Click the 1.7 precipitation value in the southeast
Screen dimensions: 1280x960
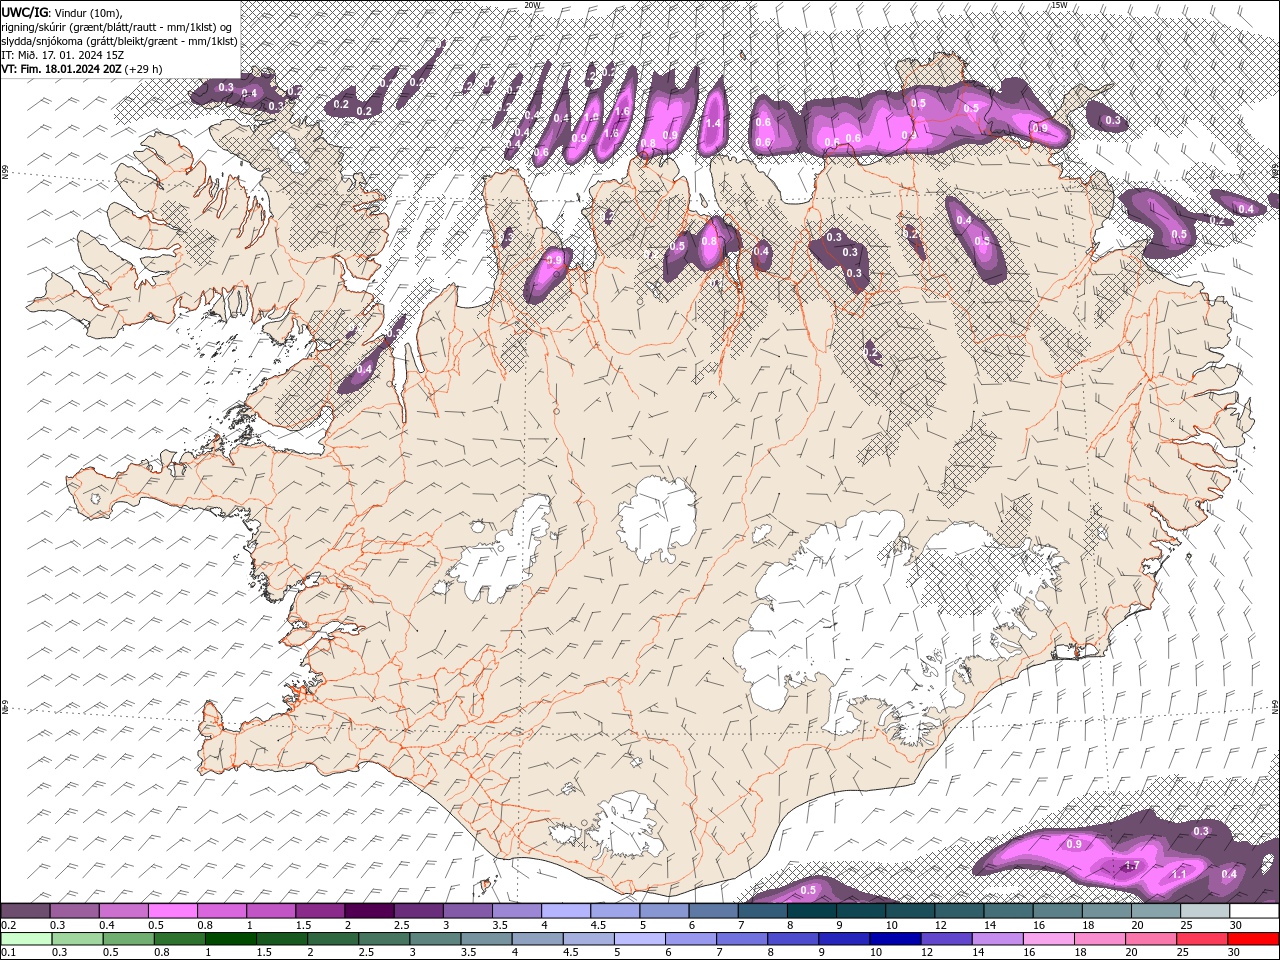coord(1132,866)
